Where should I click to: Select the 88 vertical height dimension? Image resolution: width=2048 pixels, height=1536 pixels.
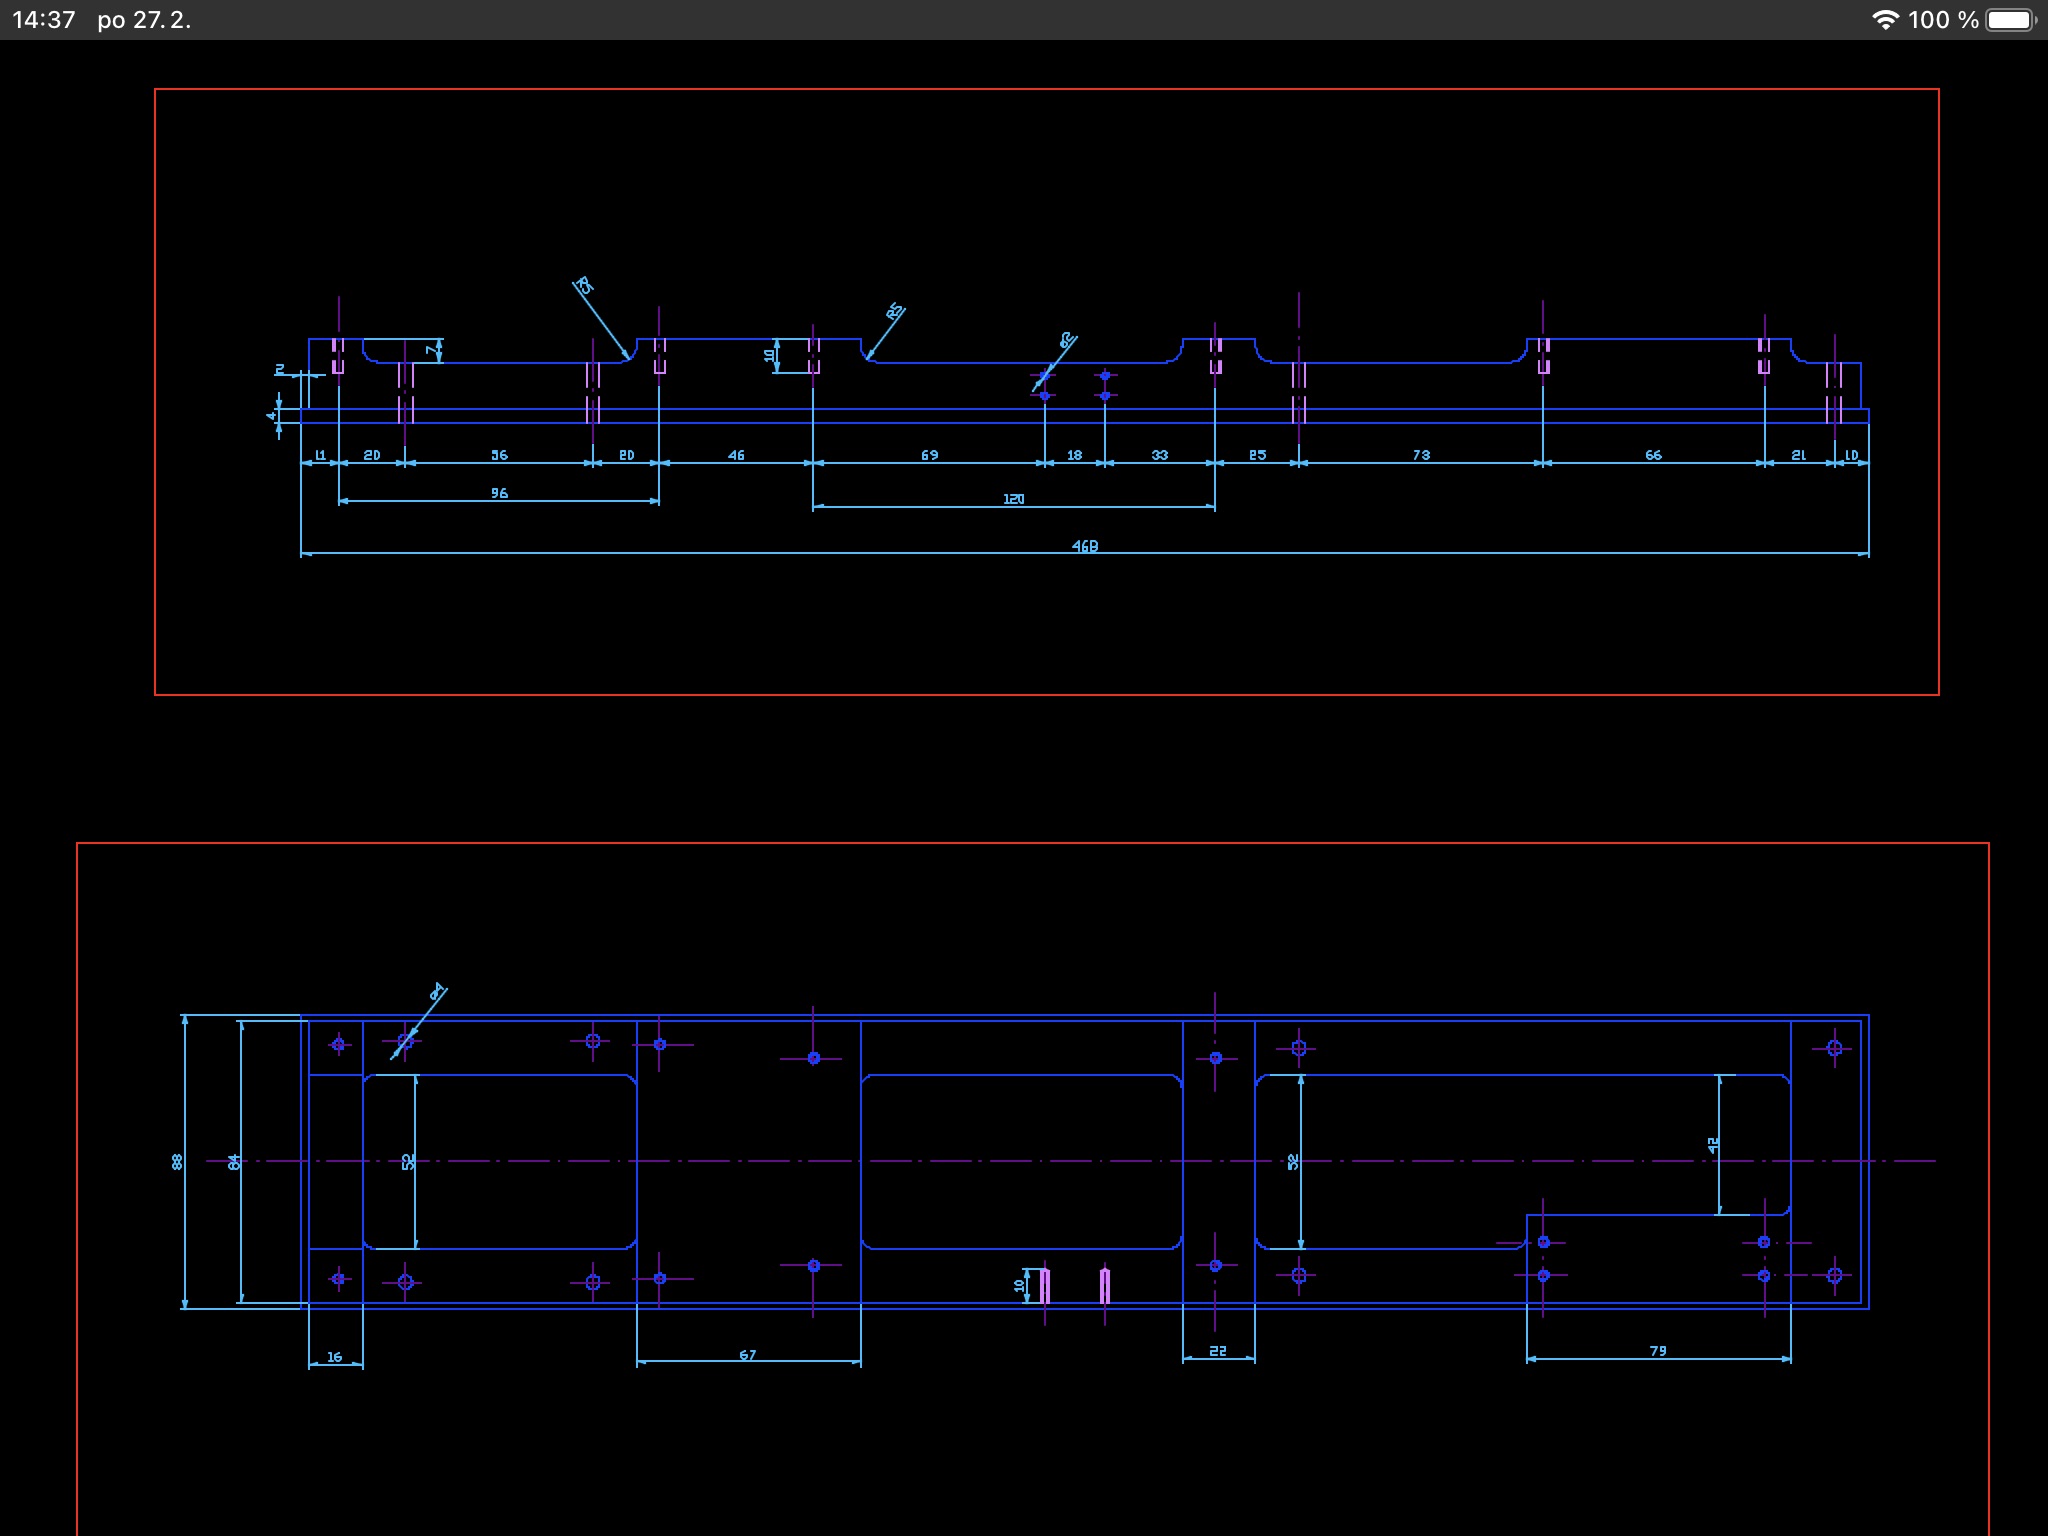point(178,1161)
